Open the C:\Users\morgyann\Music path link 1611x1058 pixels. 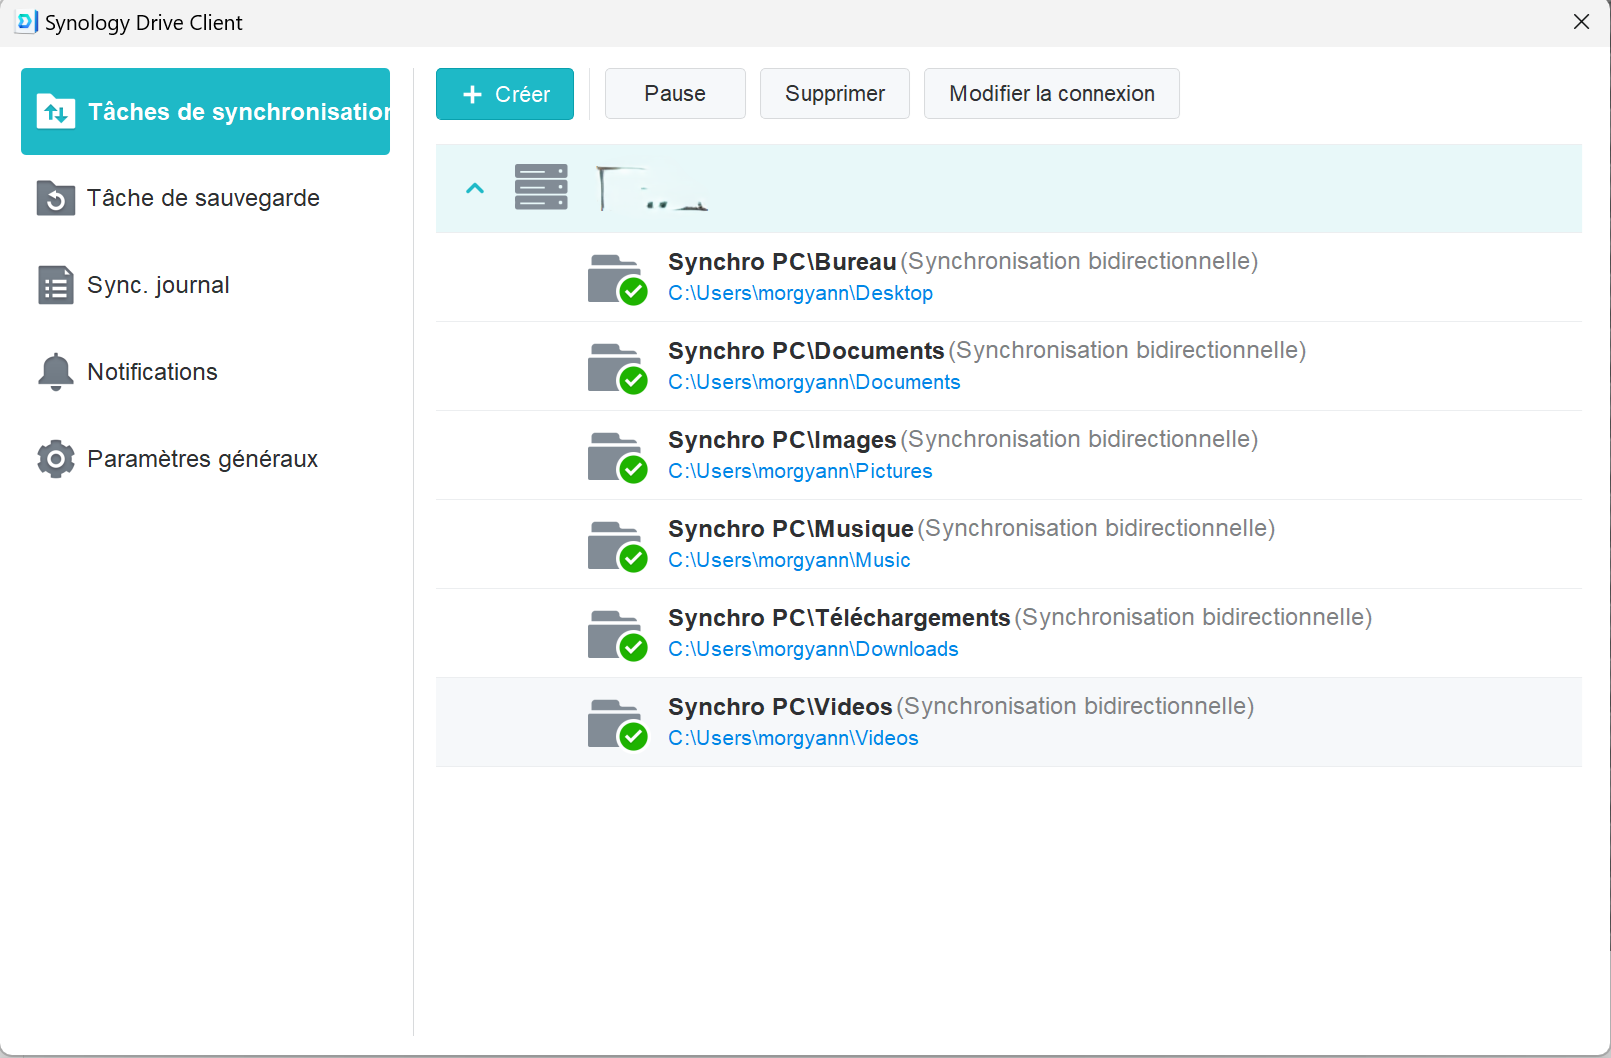coord(789,560)
